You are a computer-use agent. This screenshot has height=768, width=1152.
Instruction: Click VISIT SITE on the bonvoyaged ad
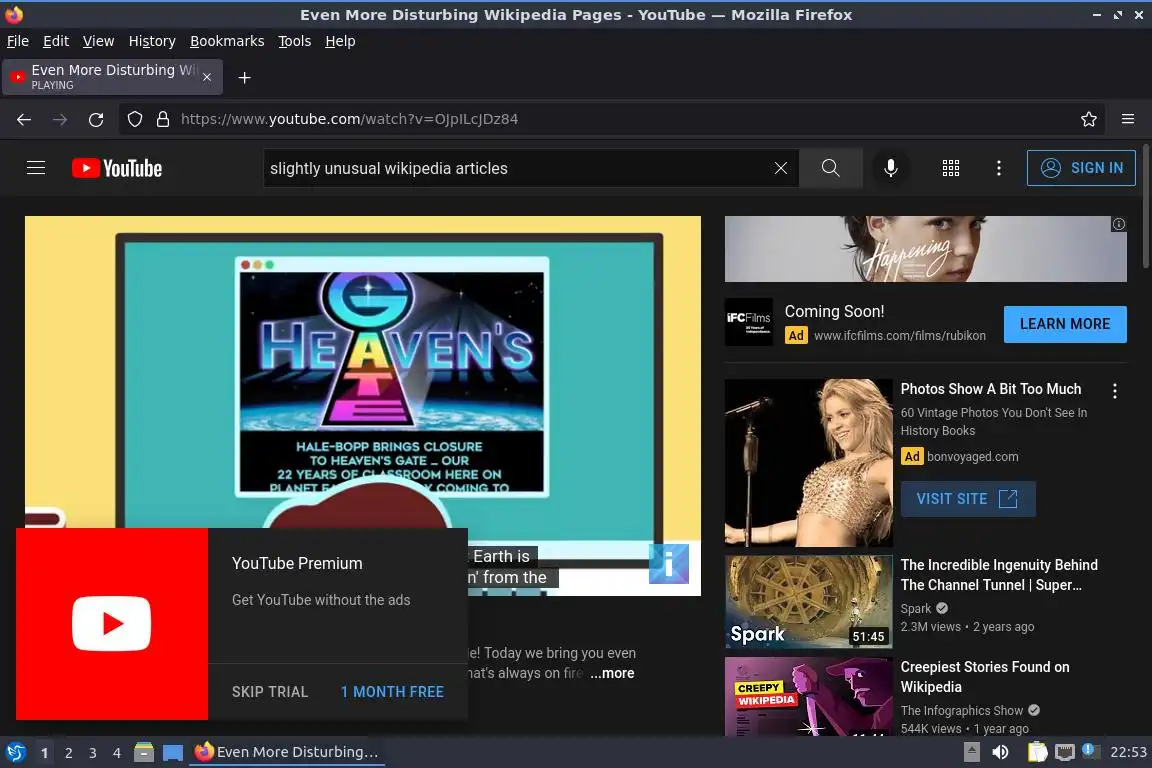968,499
